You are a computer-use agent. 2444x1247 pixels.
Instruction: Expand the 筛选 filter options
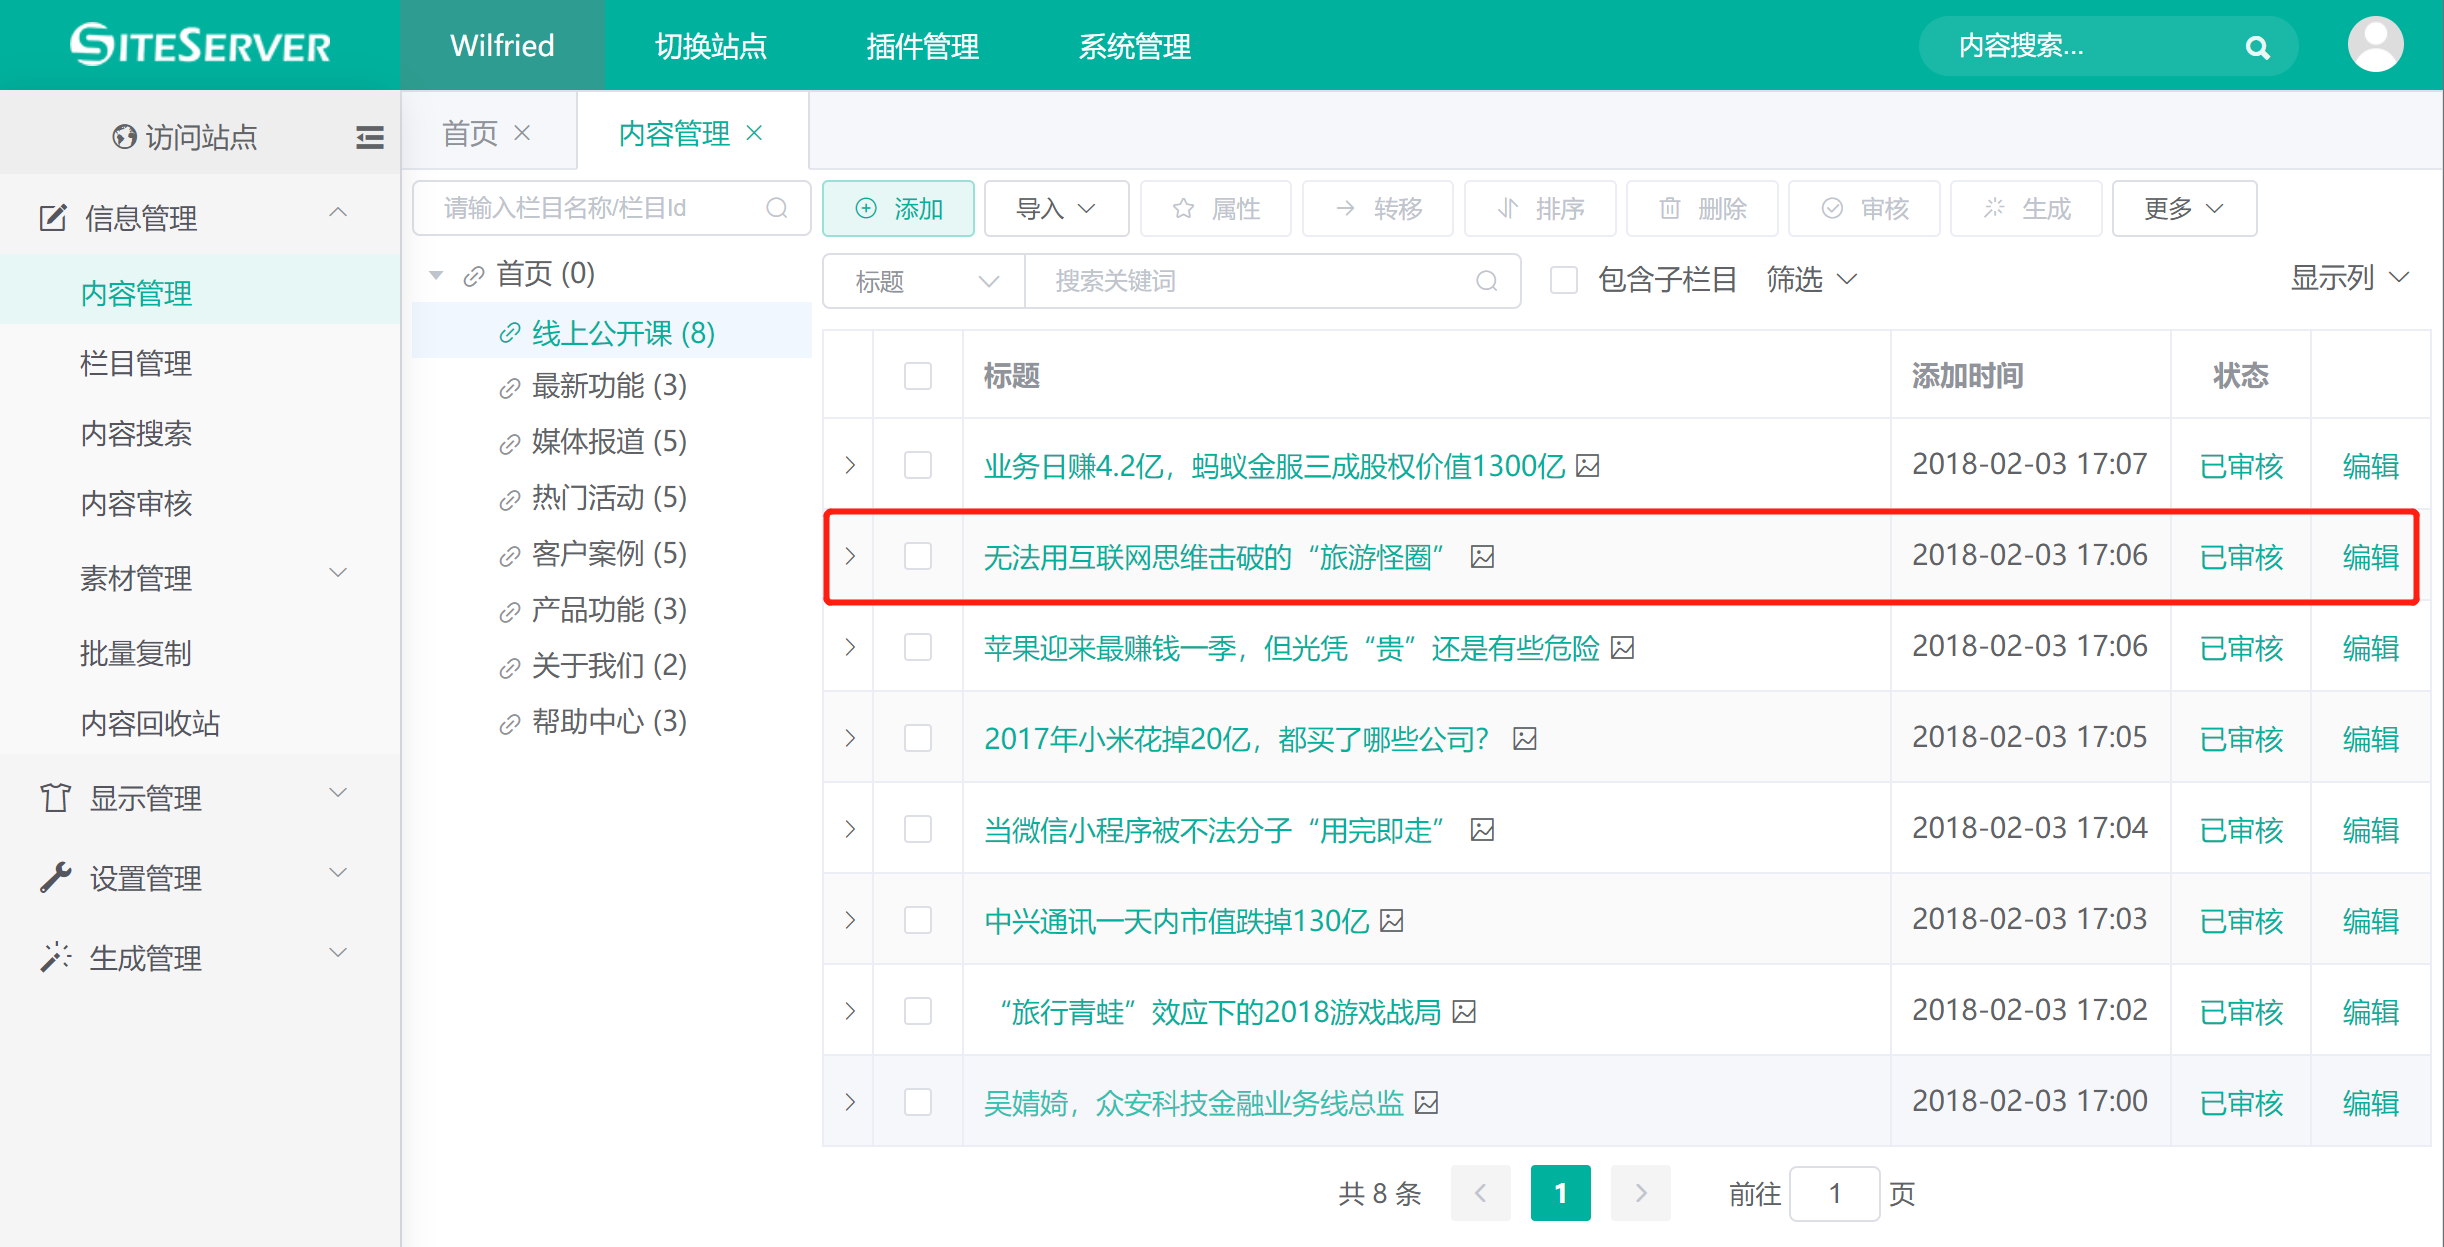click(1811, 280)
